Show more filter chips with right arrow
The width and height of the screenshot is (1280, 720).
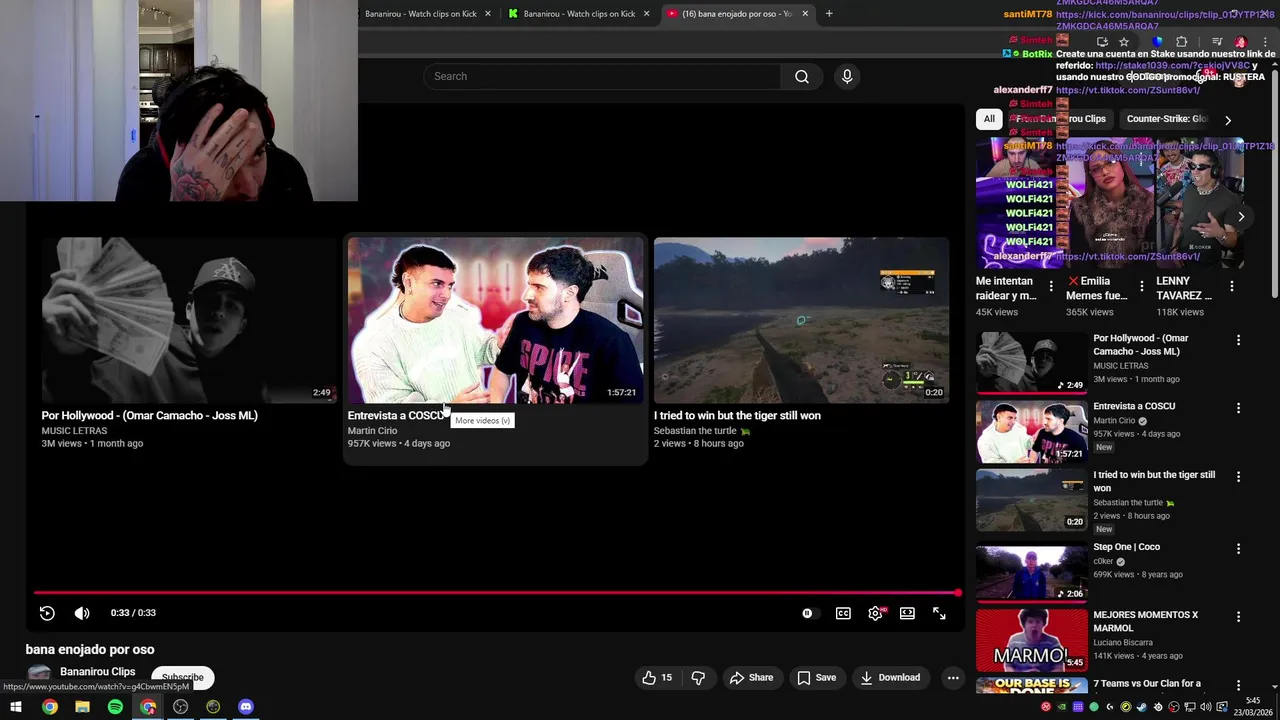[x=1228, y=120]
